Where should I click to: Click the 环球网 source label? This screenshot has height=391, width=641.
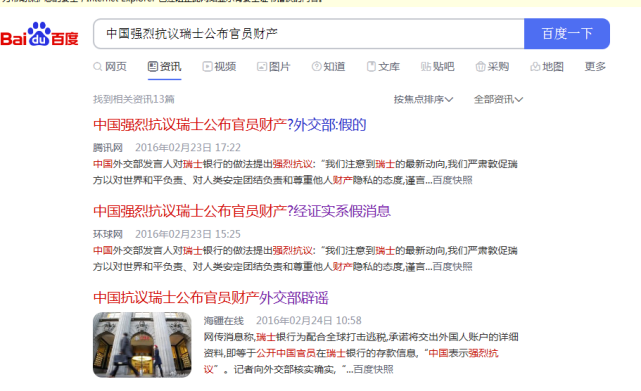point(108,234)
